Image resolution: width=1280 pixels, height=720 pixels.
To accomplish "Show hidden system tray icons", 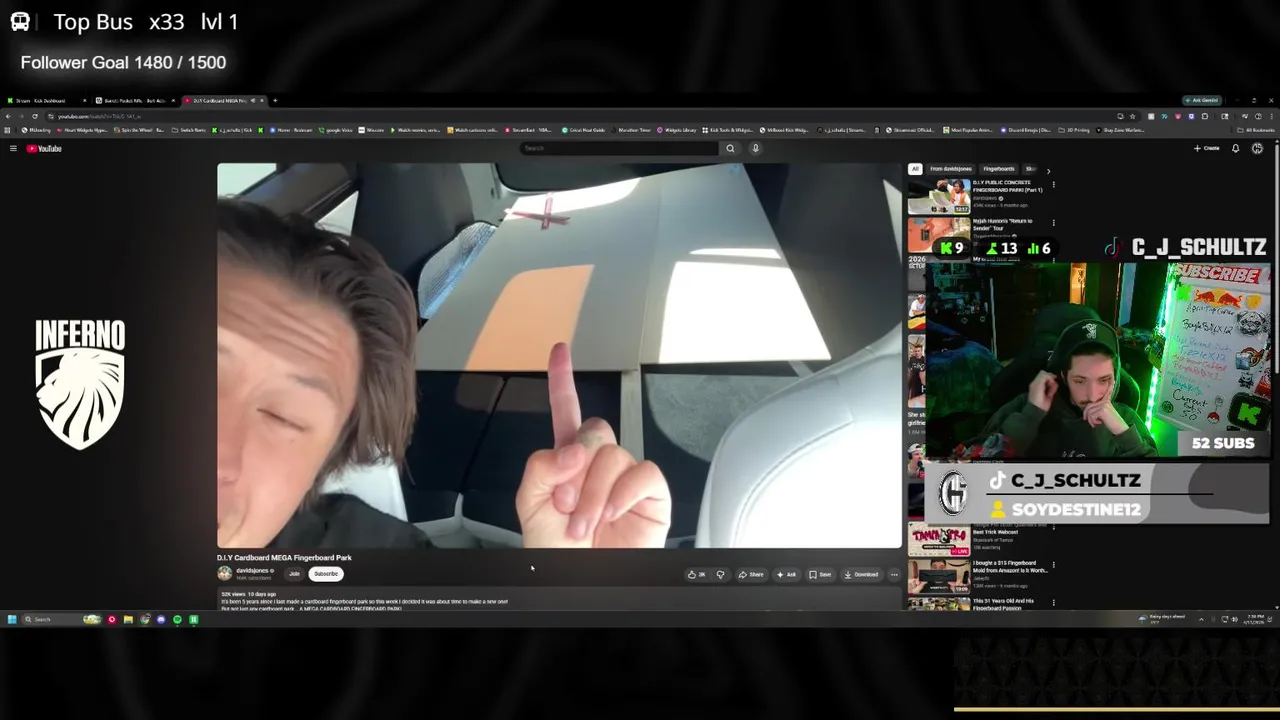I will 1201,619.
